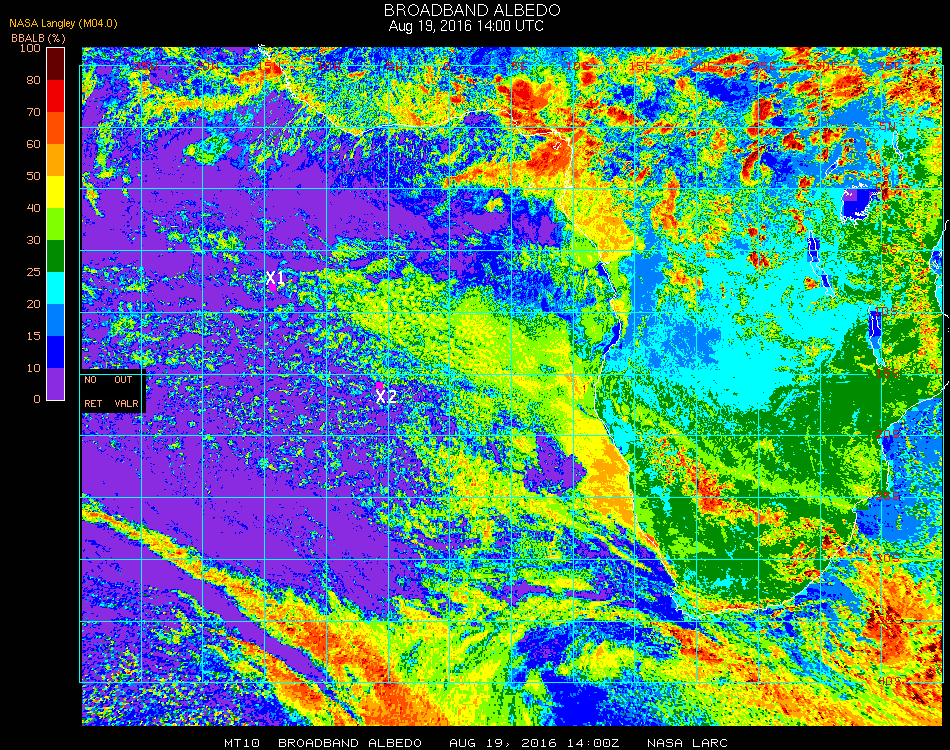Click the 15 tick label on color bar
Viewport: 950px width, 750px height.
coord(33,336)
